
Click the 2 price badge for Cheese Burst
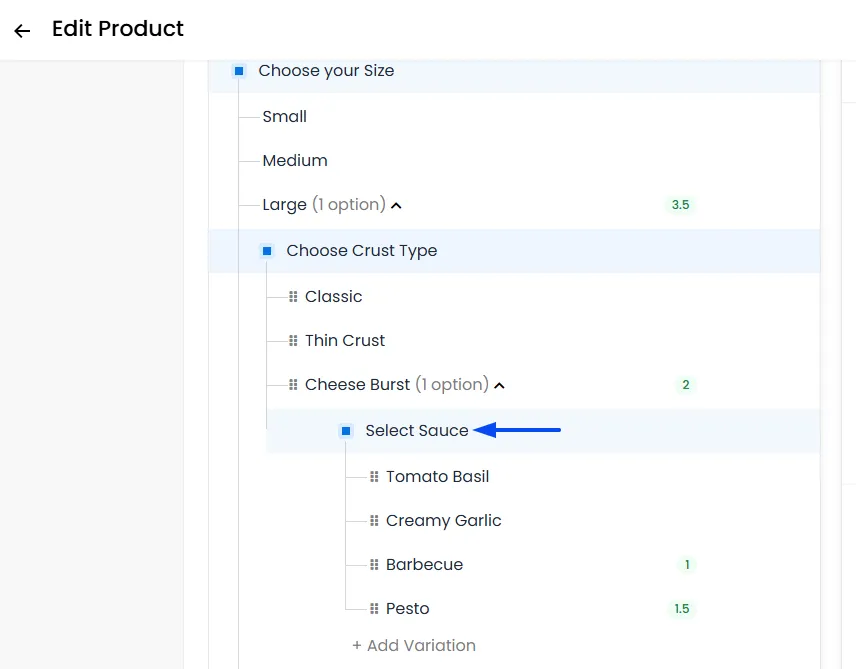[x=686, y=384]
